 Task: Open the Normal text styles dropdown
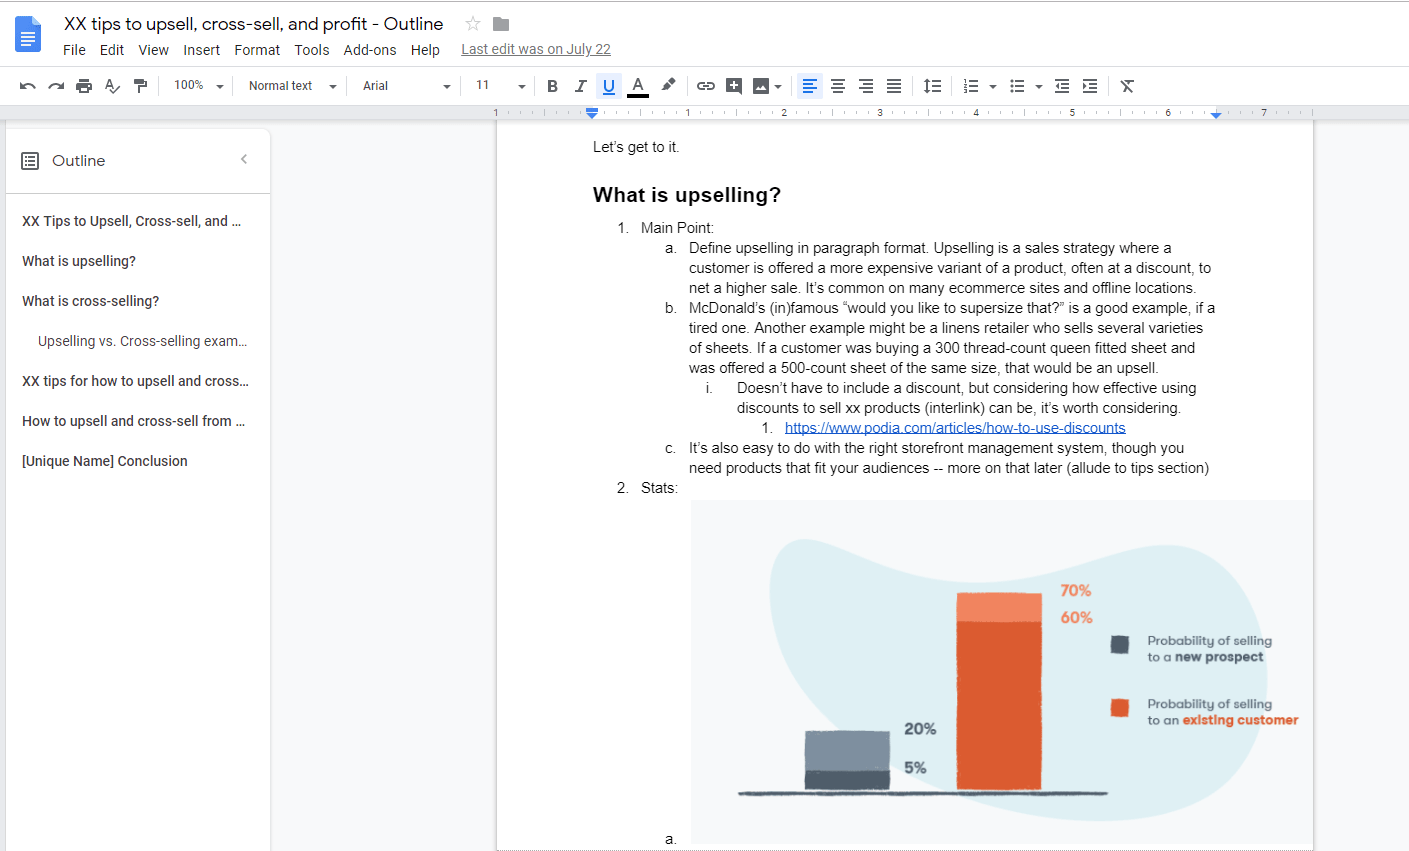[x=292, y=86]
